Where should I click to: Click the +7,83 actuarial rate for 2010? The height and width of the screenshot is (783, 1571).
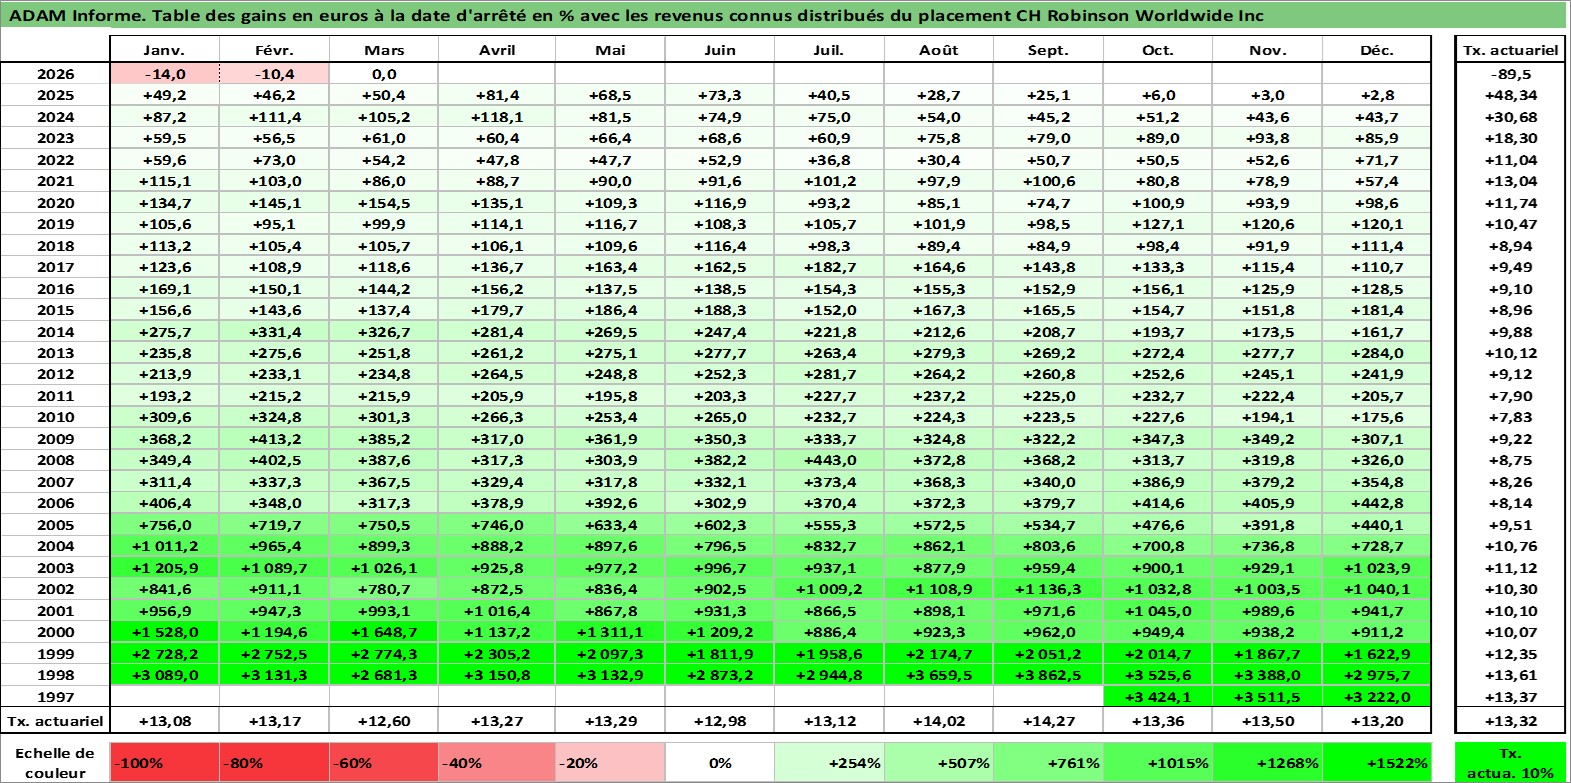click(1511, 417)
